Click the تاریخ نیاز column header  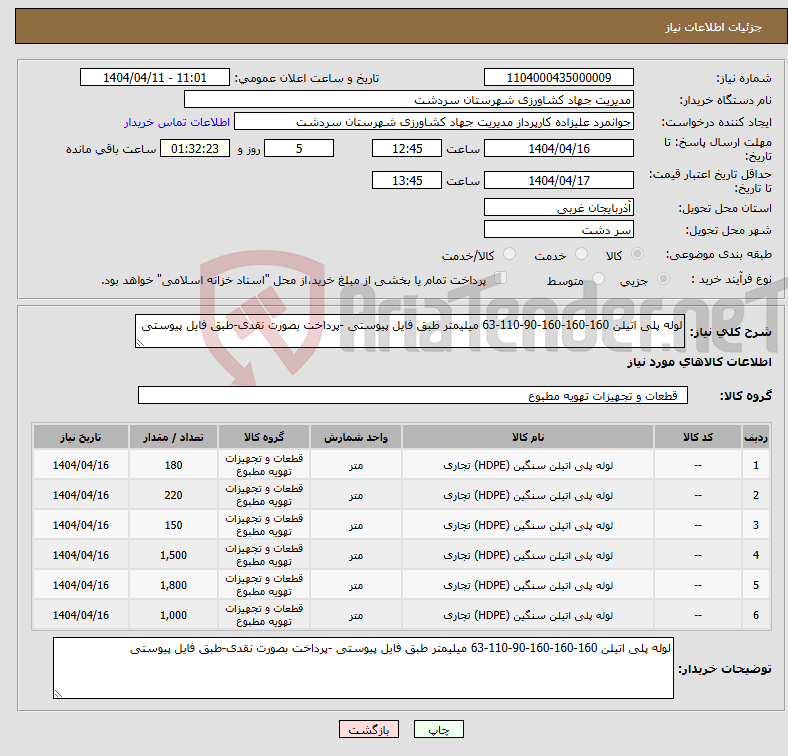81,437
